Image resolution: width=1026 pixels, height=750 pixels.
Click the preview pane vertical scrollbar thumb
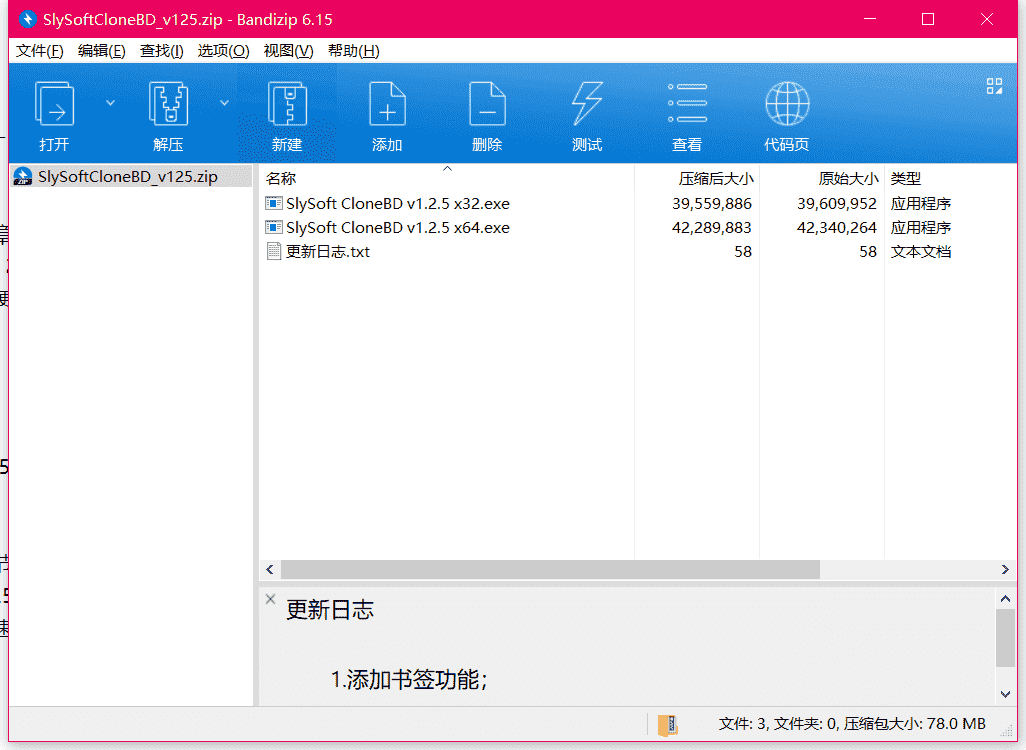[1005, 637]
